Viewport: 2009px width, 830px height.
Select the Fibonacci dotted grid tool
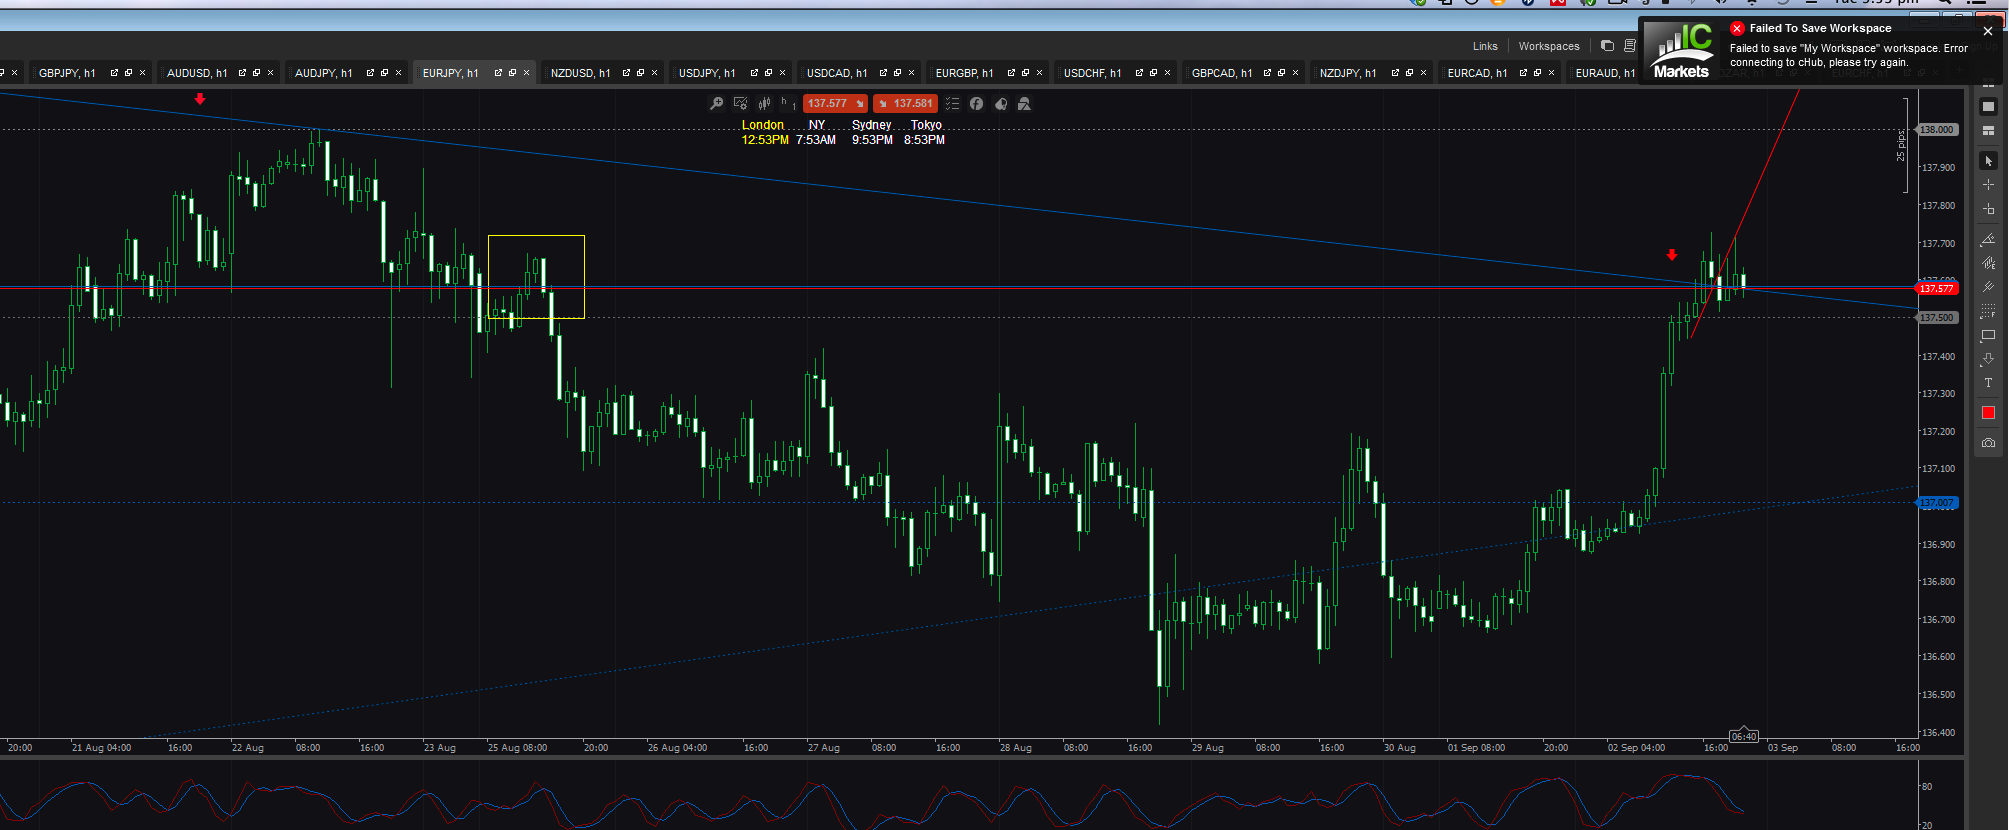click(x=1988, y=311)
